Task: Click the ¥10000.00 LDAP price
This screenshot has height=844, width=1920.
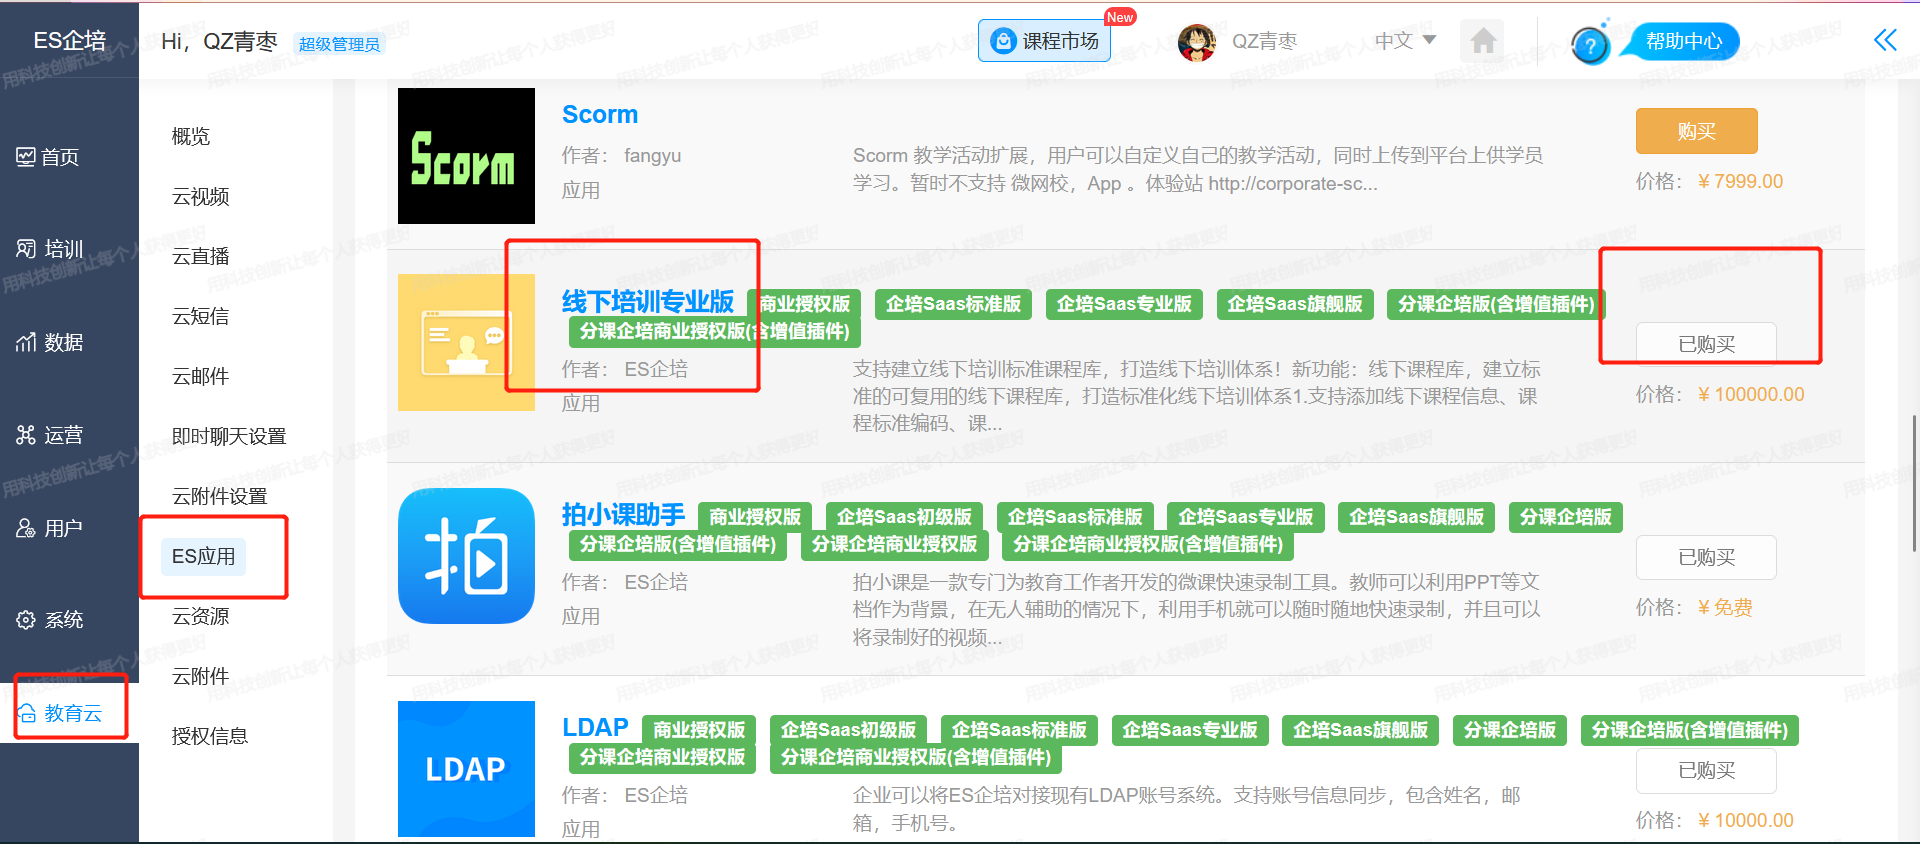Action: 1746,820
